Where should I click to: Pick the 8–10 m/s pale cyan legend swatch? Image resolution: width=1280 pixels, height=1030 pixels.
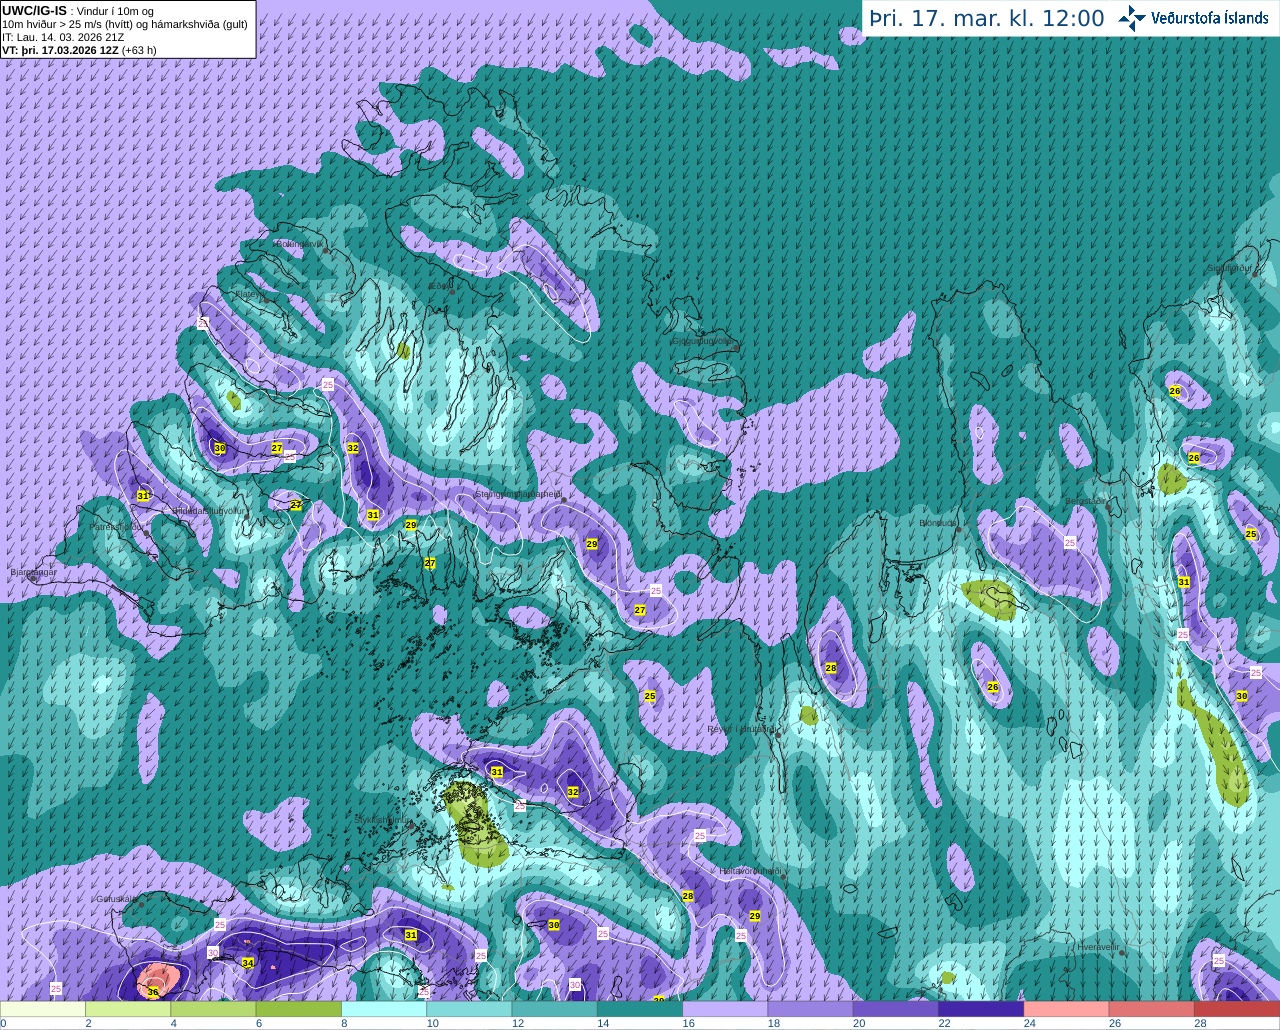coord(384,1009)
